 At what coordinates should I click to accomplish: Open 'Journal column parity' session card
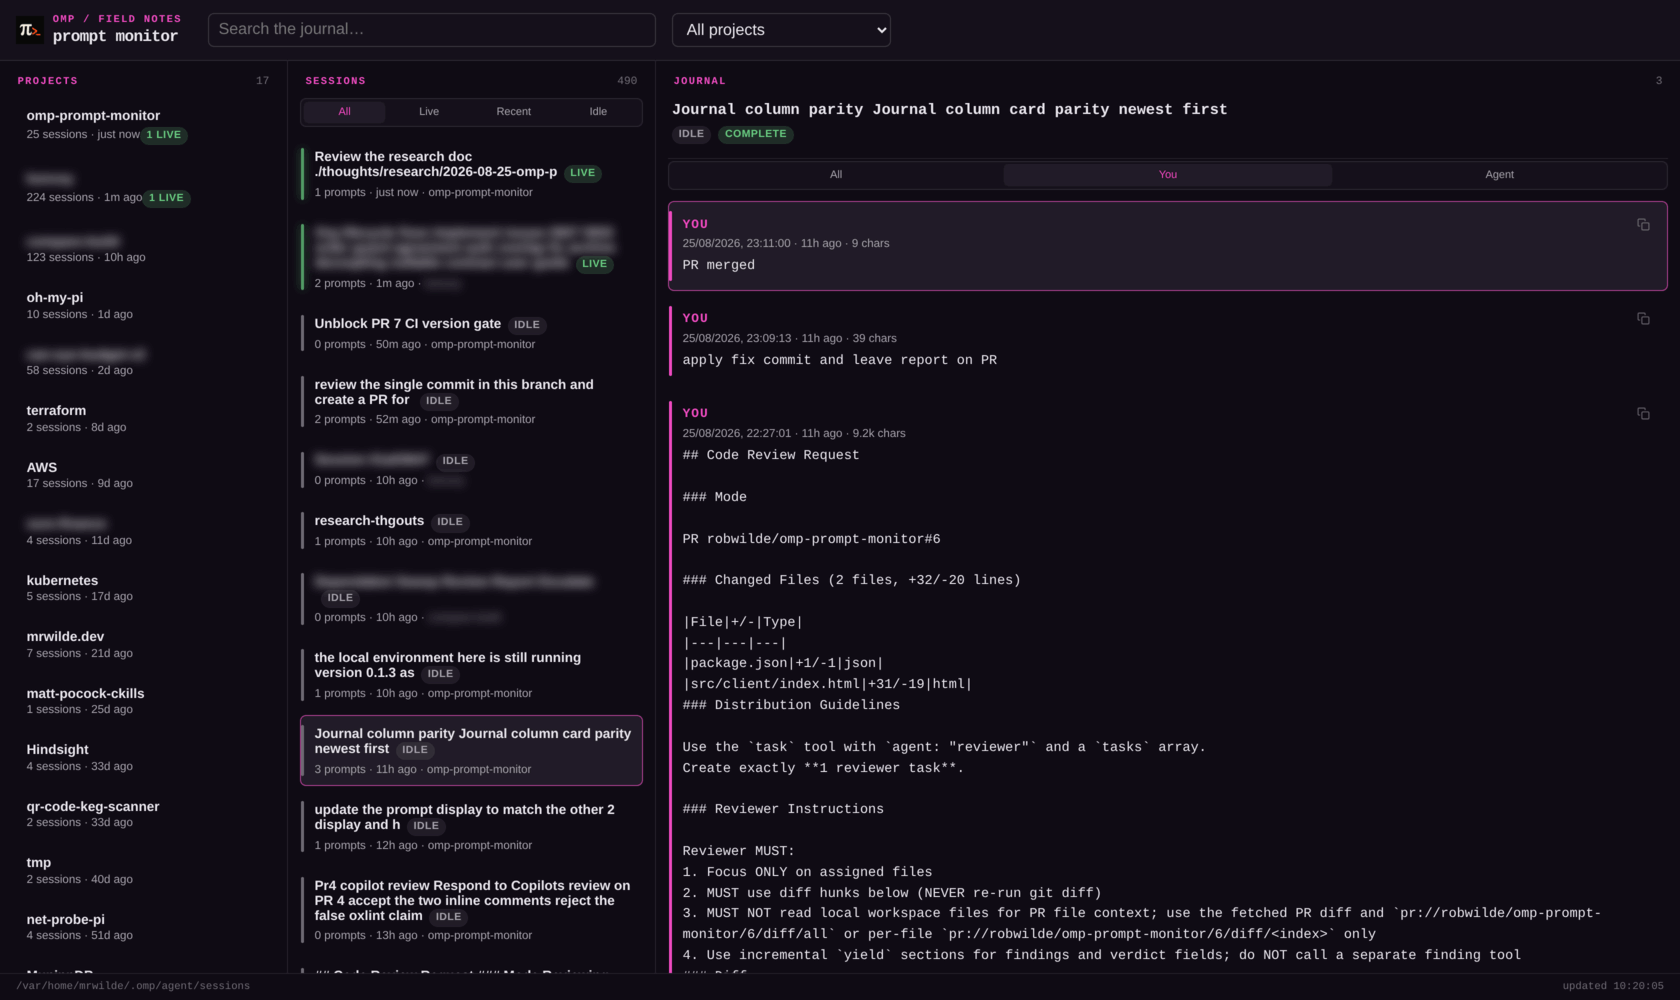[471, 751]
